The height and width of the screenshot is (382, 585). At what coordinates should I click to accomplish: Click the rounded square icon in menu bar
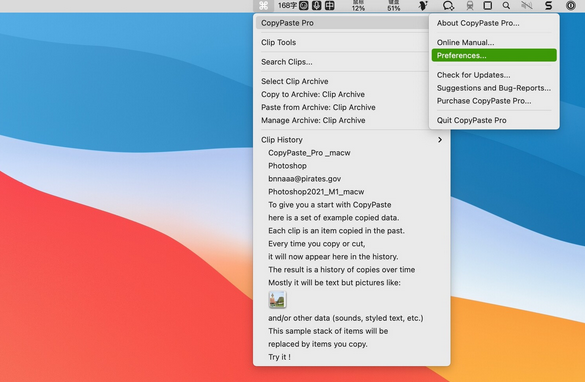coord(488,6)
